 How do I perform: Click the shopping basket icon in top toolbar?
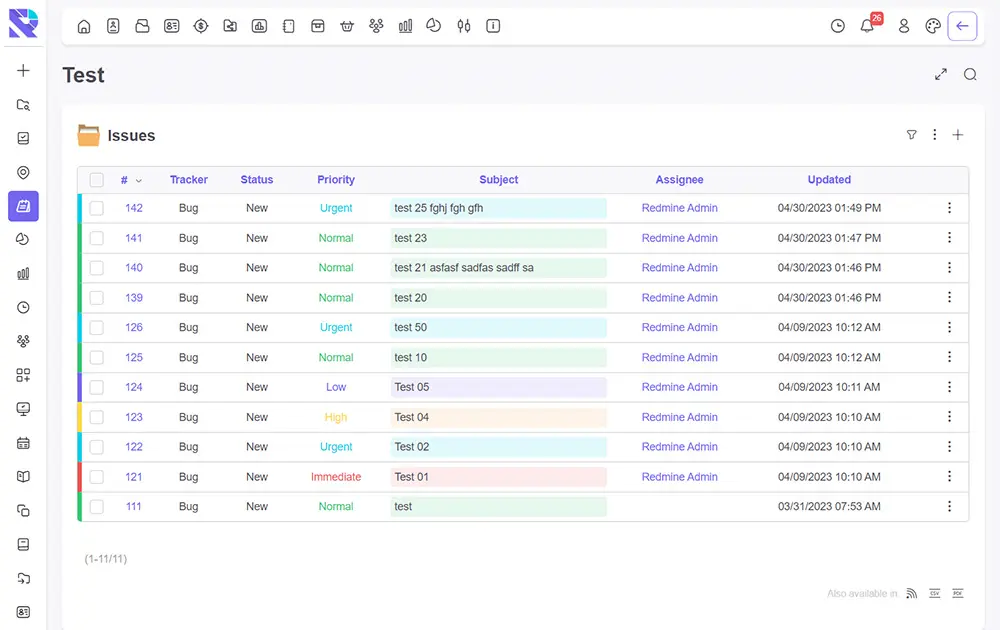(x=347, y=26)
